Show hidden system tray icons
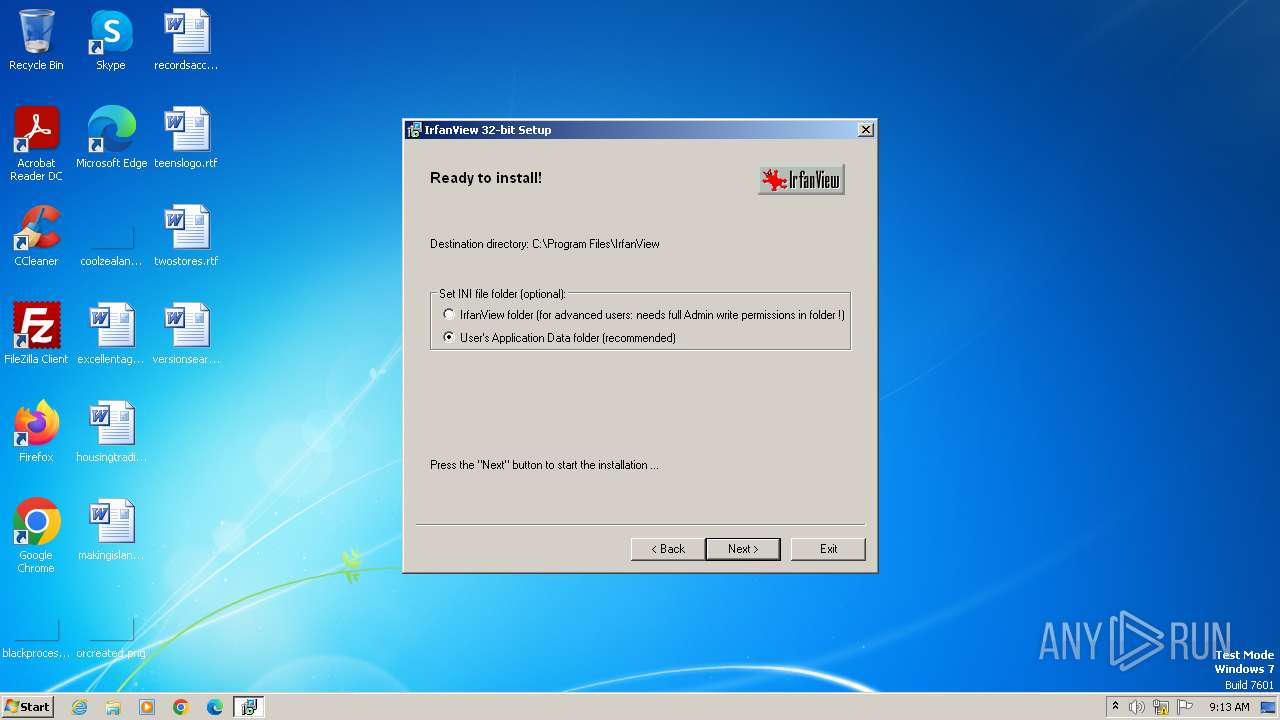Viewport: 1280px width, 720px height. [x=1115, y=707]
